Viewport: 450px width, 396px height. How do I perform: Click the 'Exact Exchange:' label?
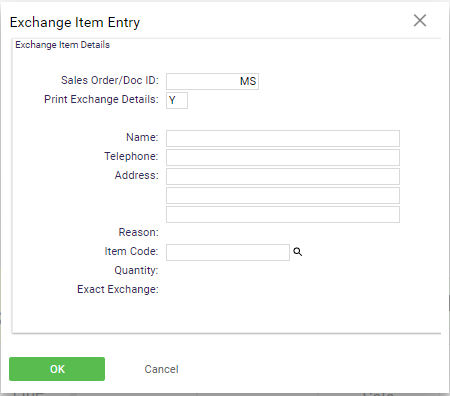118,289
